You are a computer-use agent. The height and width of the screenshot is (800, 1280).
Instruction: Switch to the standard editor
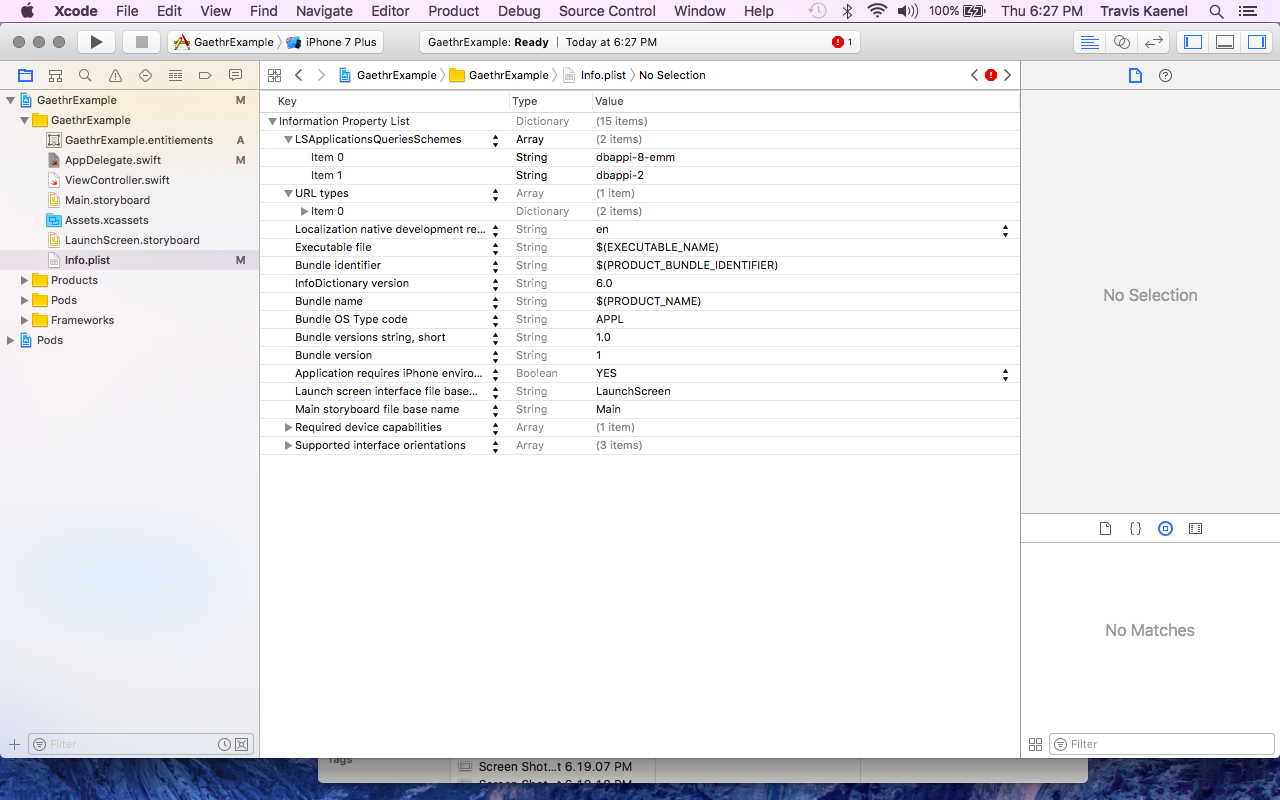(1089, 42)
